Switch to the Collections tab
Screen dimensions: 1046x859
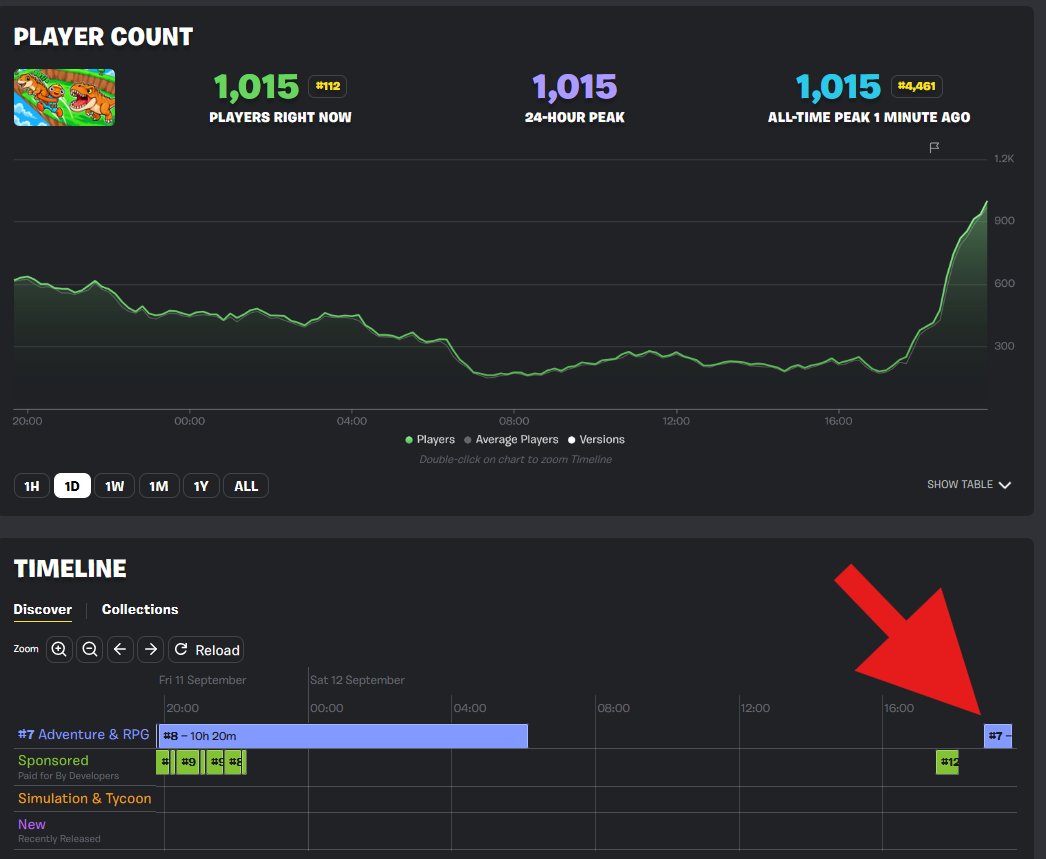coord(140,609)
